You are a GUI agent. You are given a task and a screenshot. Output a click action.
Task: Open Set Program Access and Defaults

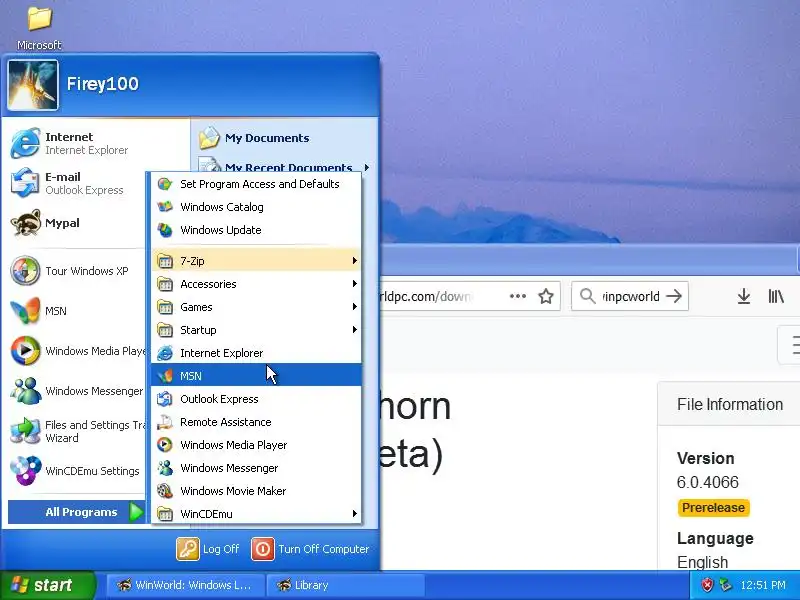[x=256, y=184]
